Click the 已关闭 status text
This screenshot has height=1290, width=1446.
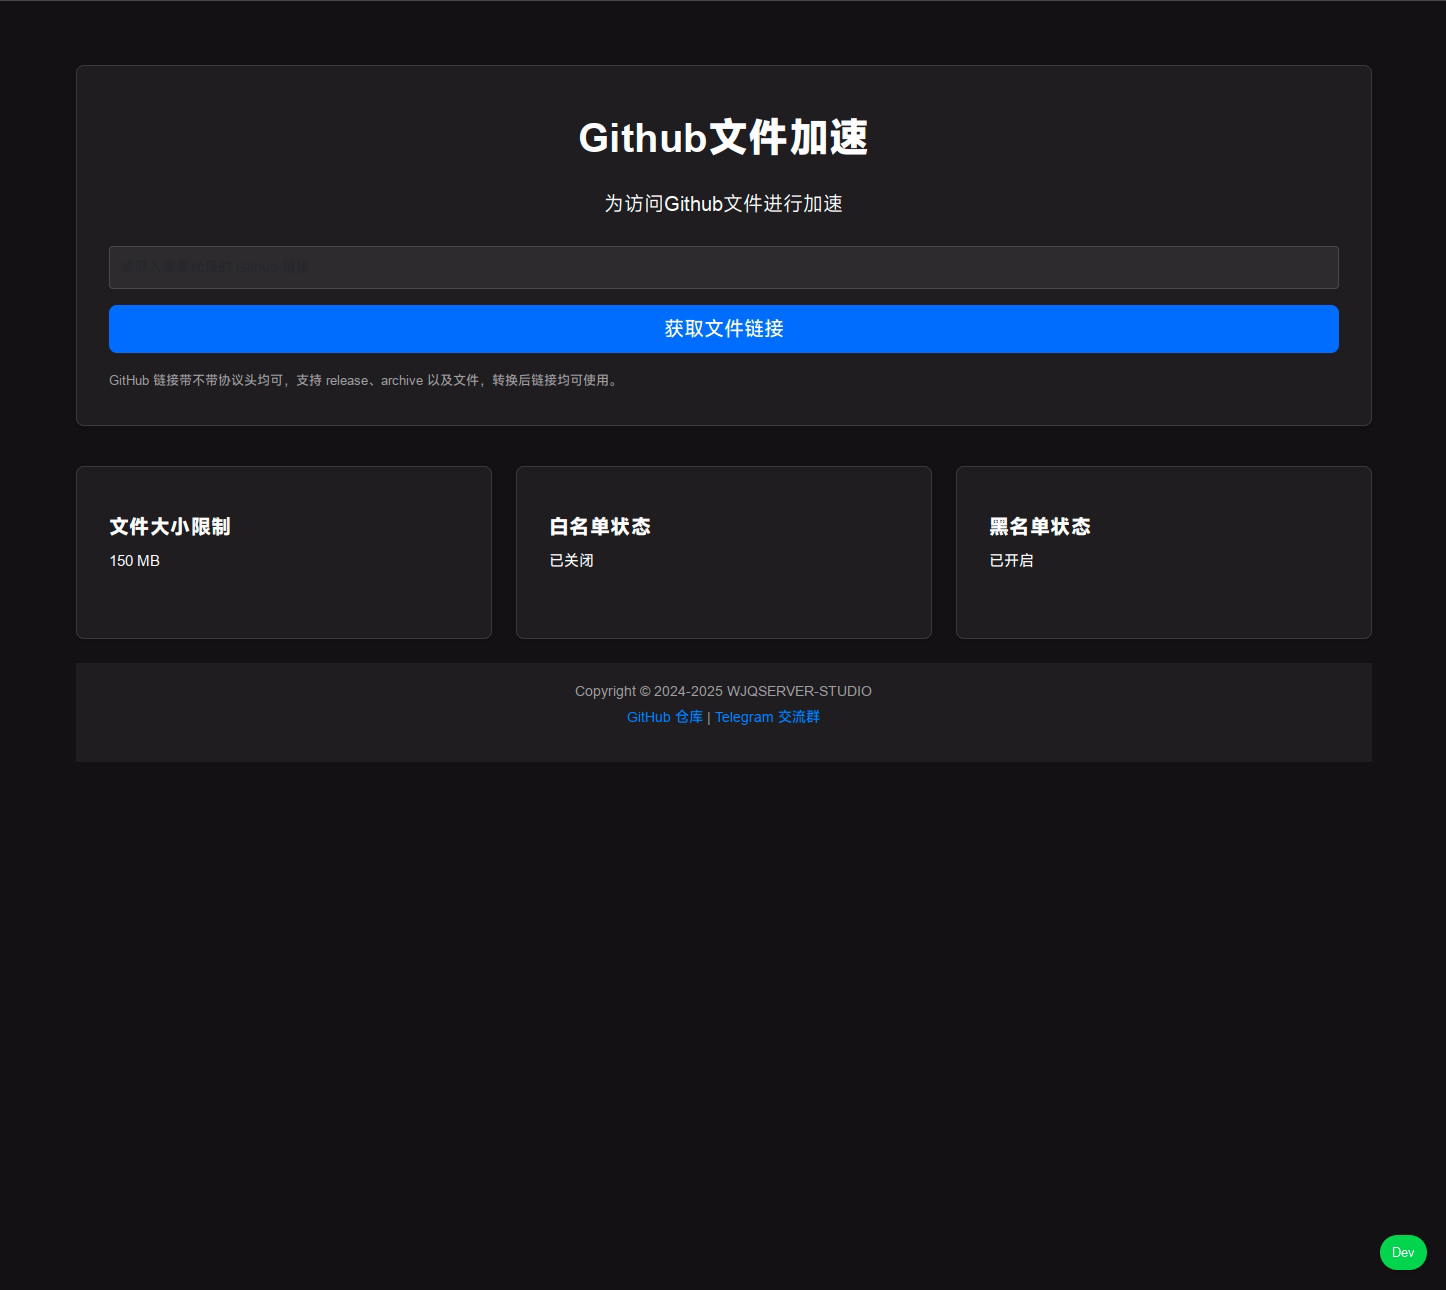pyautogui.click(x=572, y=561)
